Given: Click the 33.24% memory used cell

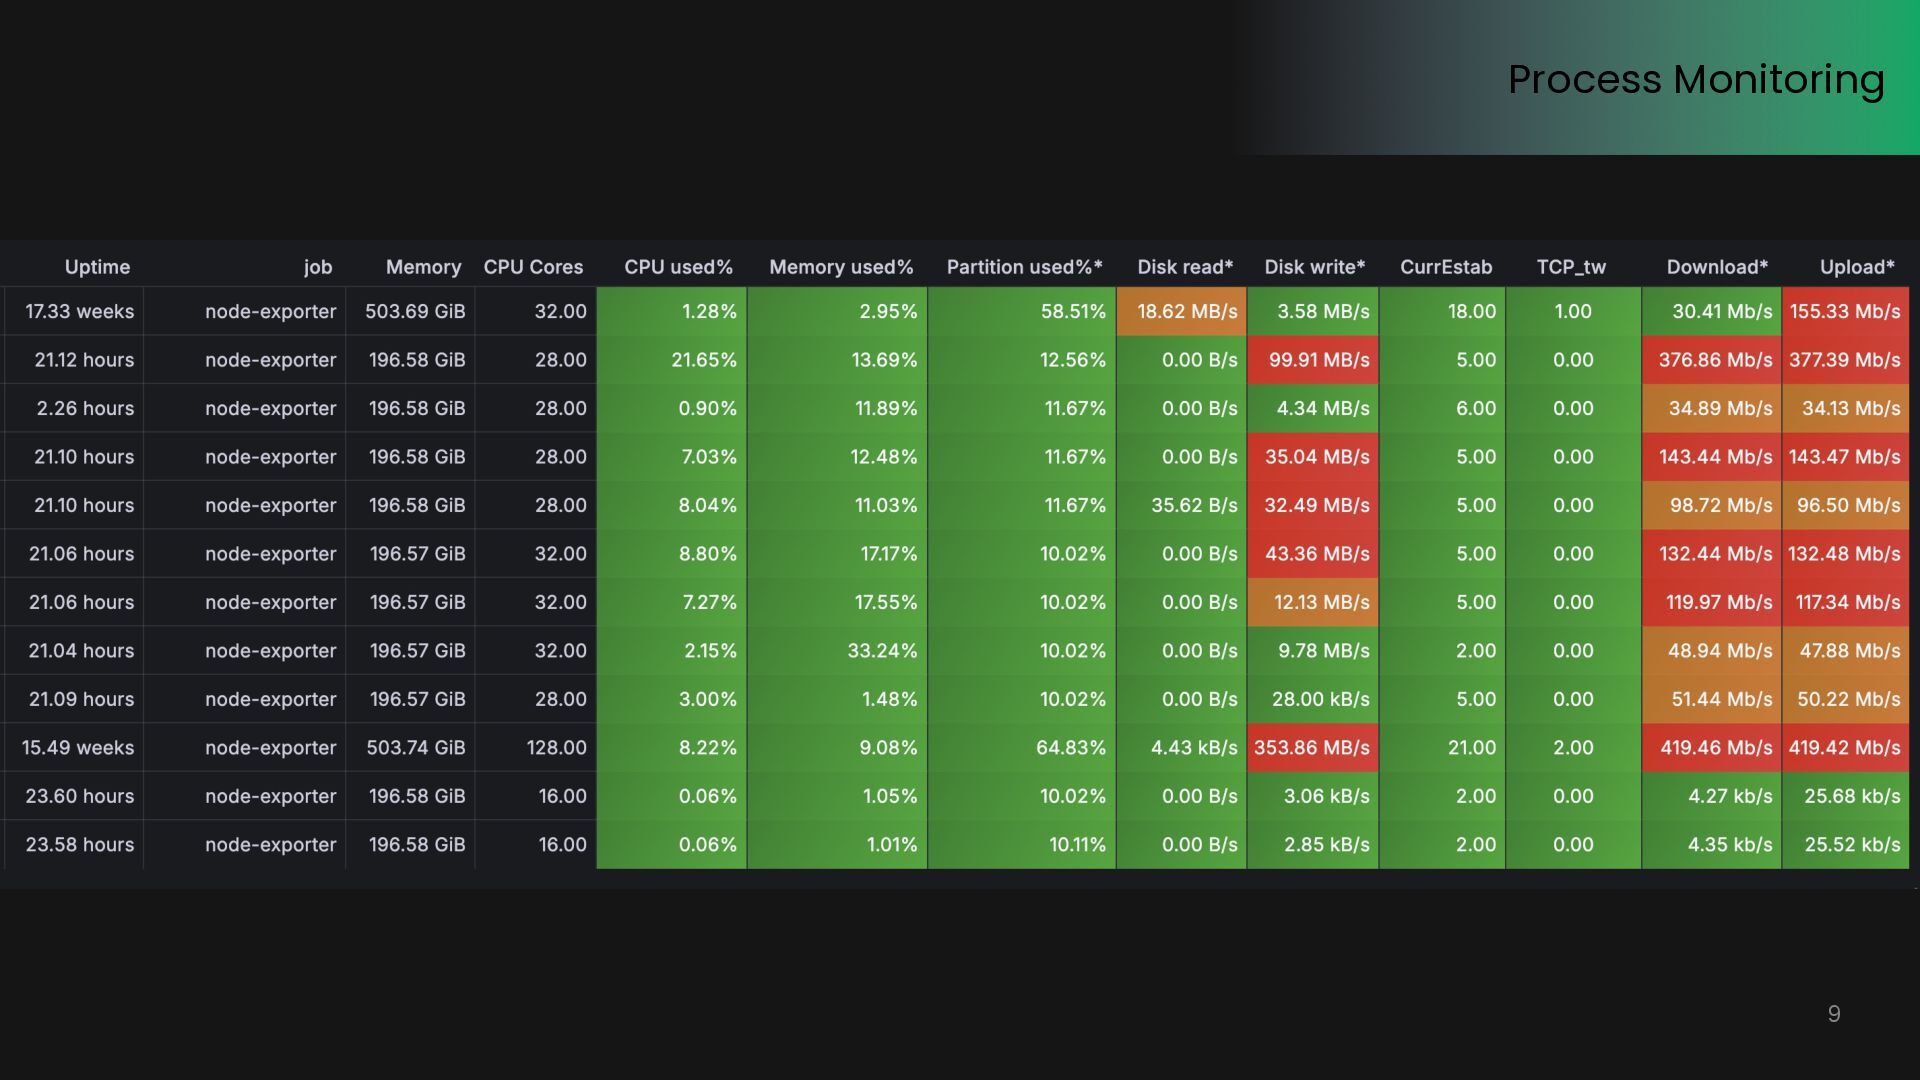Looking at the screenshot, I should click(x=881, y=651).
